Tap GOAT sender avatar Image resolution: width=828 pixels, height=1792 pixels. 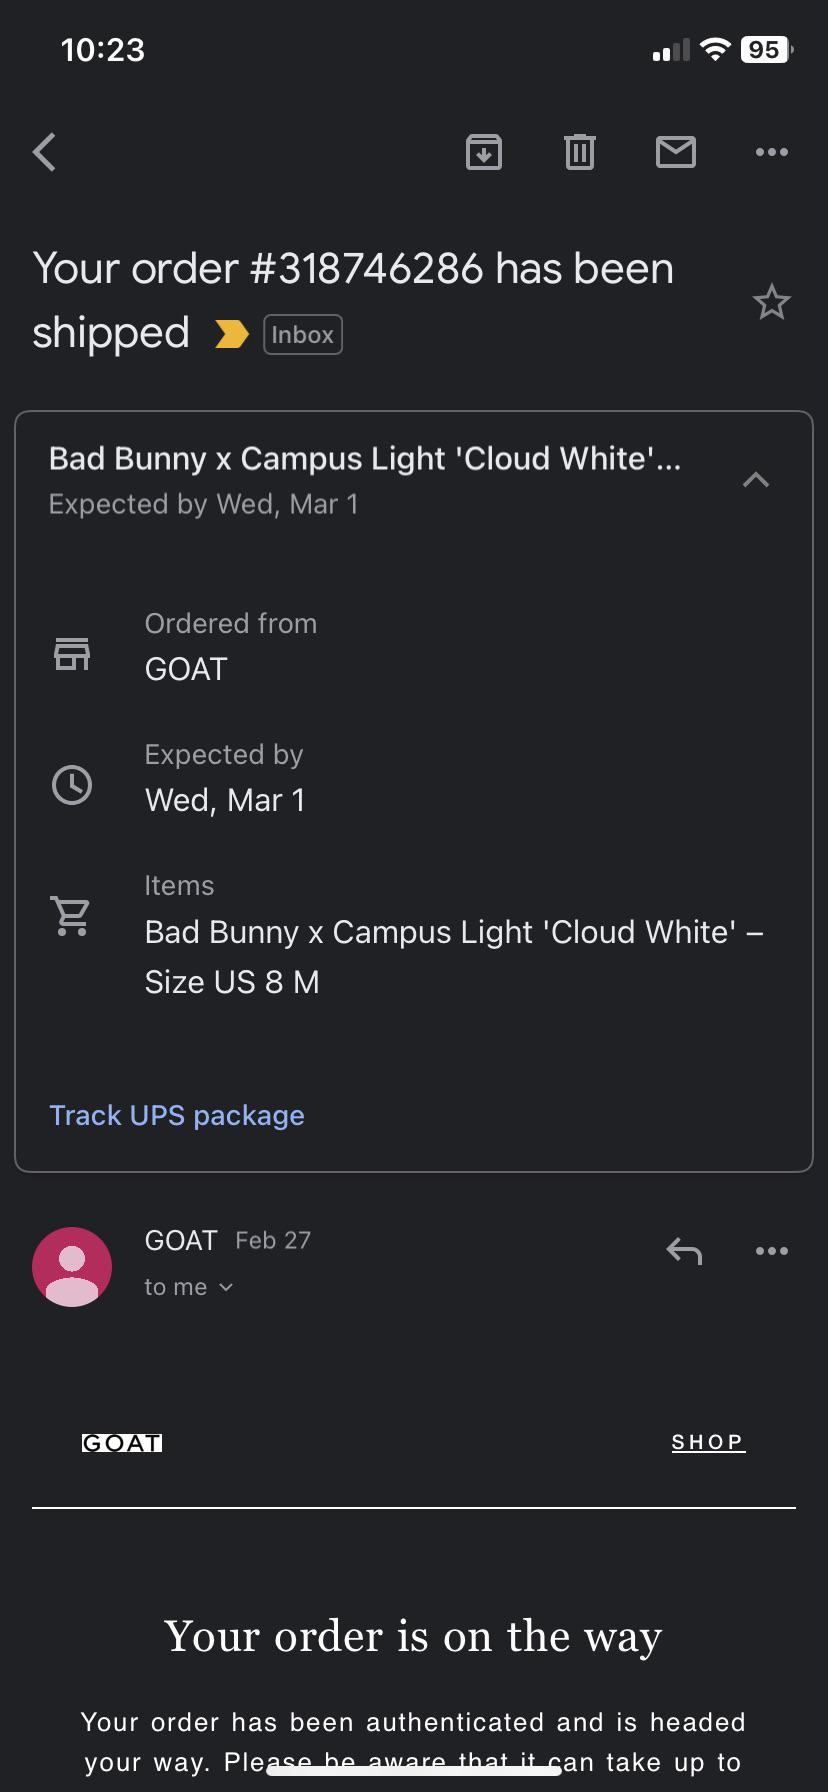coord(72,1267)
